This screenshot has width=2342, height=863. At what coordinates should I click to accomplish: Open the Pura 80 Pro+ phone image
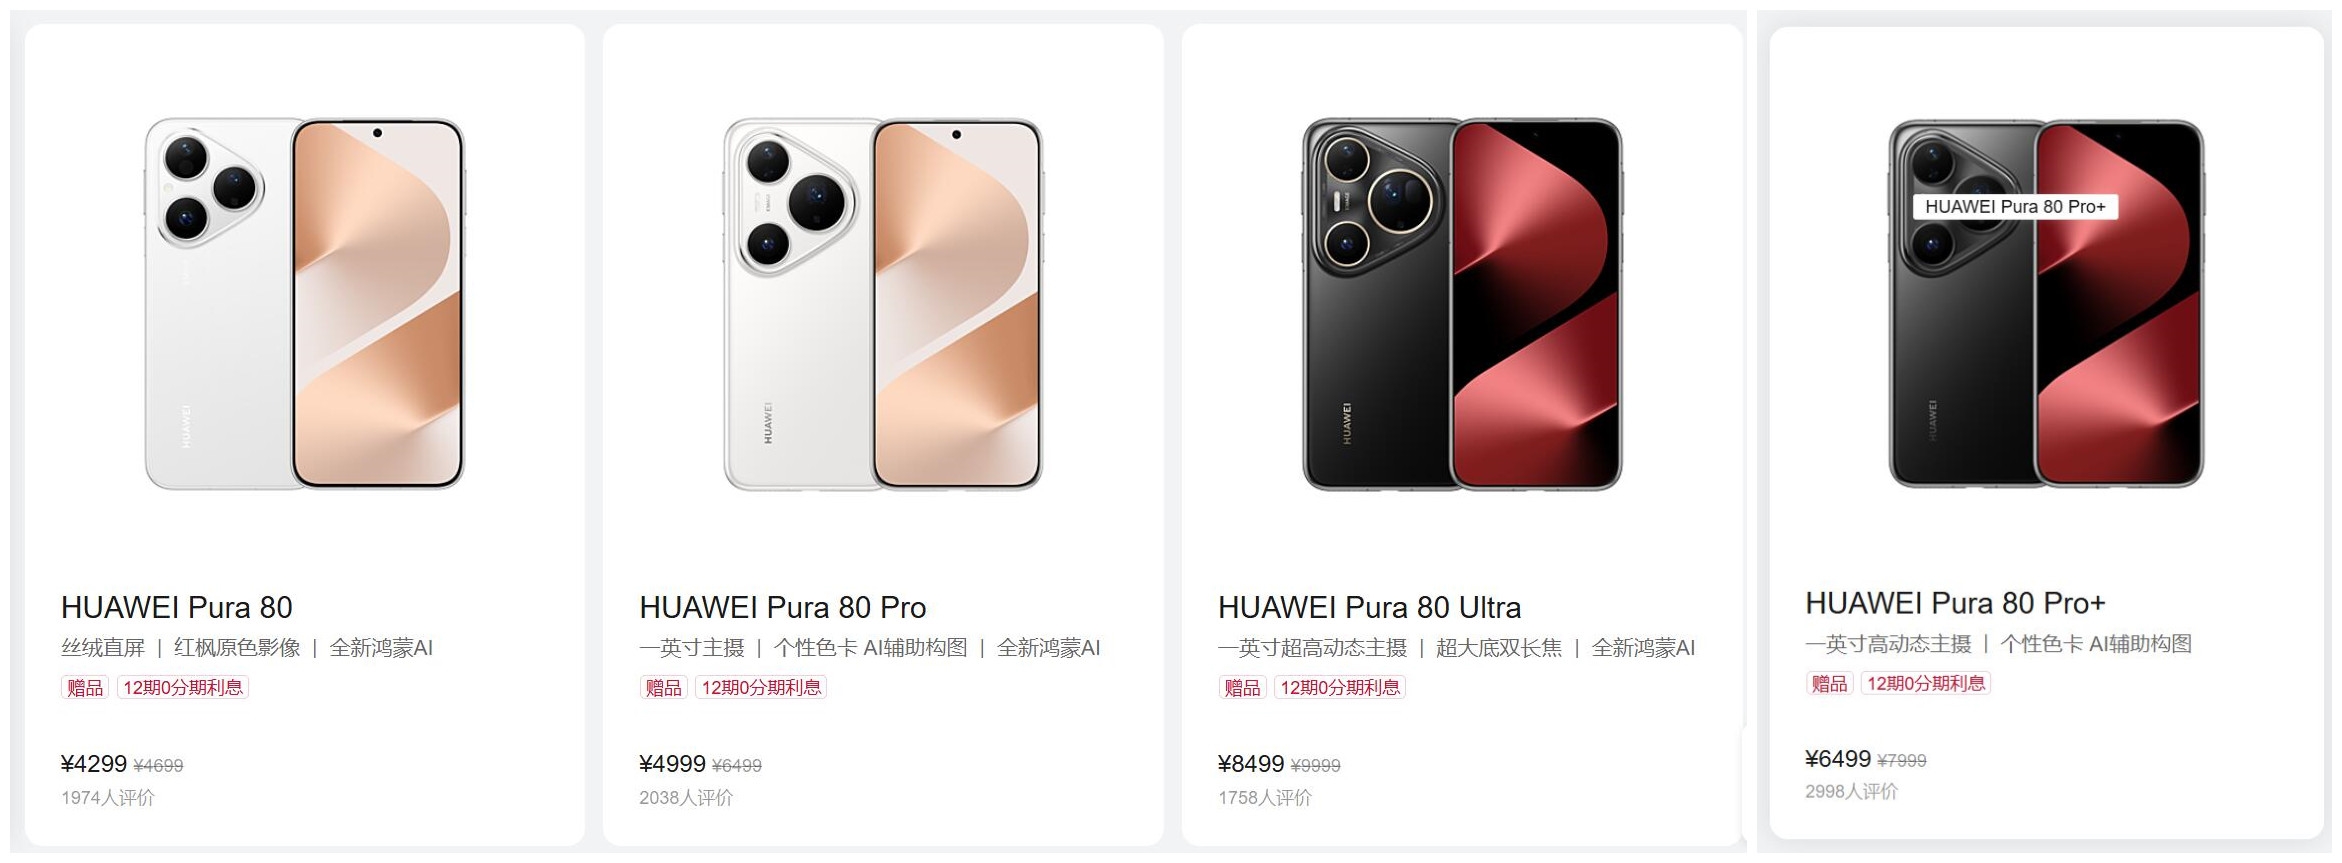point(2046,304)
